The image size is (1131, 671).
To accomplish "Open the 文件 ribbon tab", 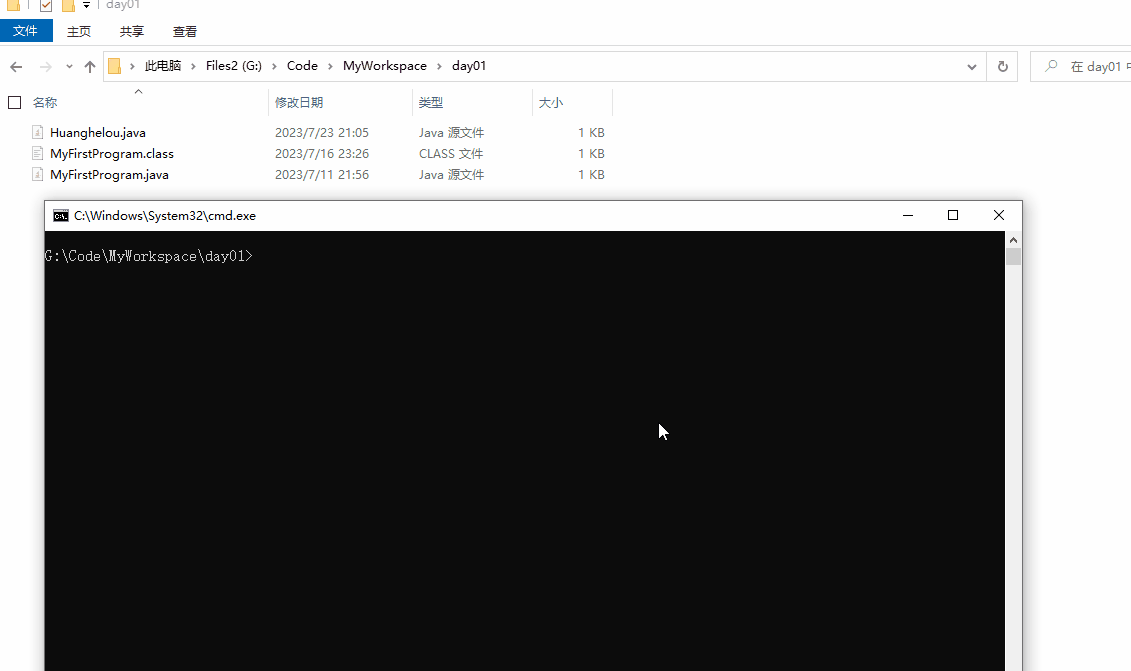I will [26, 31].
